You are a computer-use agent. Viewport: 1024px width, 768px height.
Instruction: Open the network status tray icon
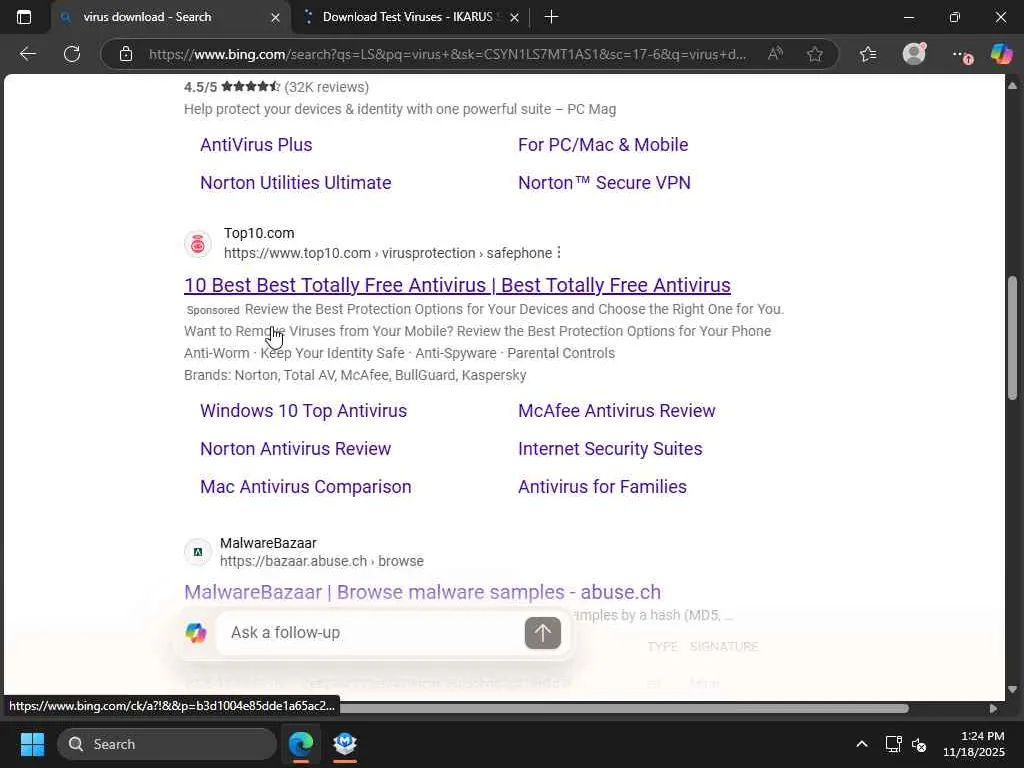pyautogui.click(x=893, y=744)
